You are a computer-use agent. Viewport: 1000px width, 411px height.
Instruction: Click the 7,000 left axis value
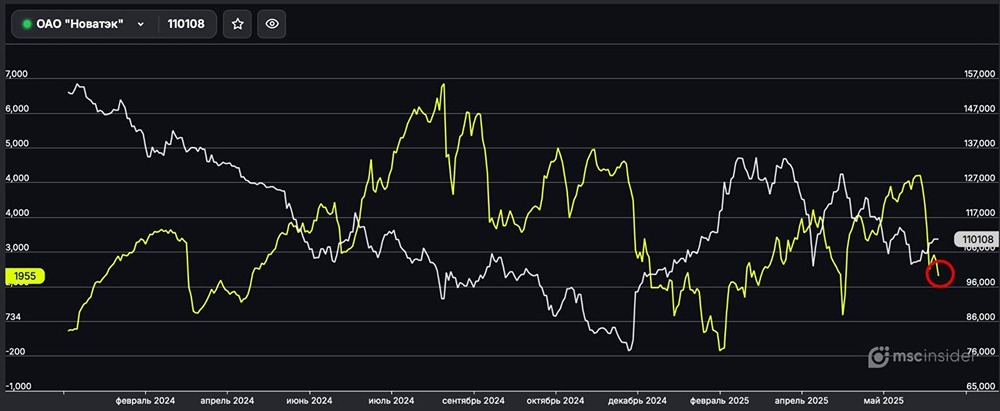pos(17,75)
